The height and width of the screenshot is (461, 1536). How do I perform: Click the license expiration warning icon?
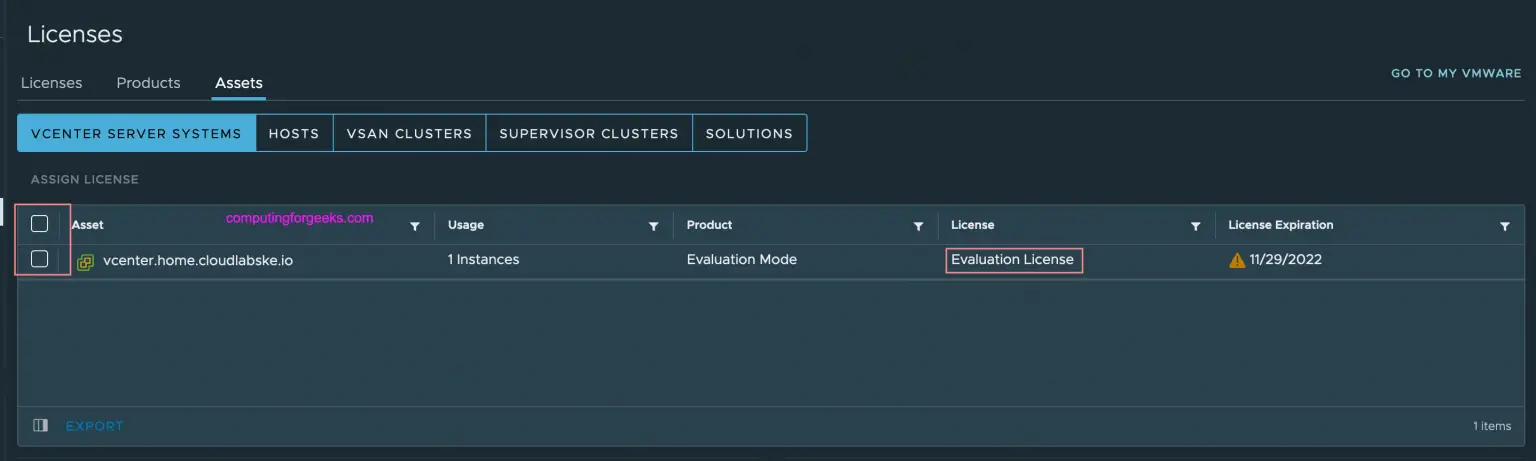1237,260
